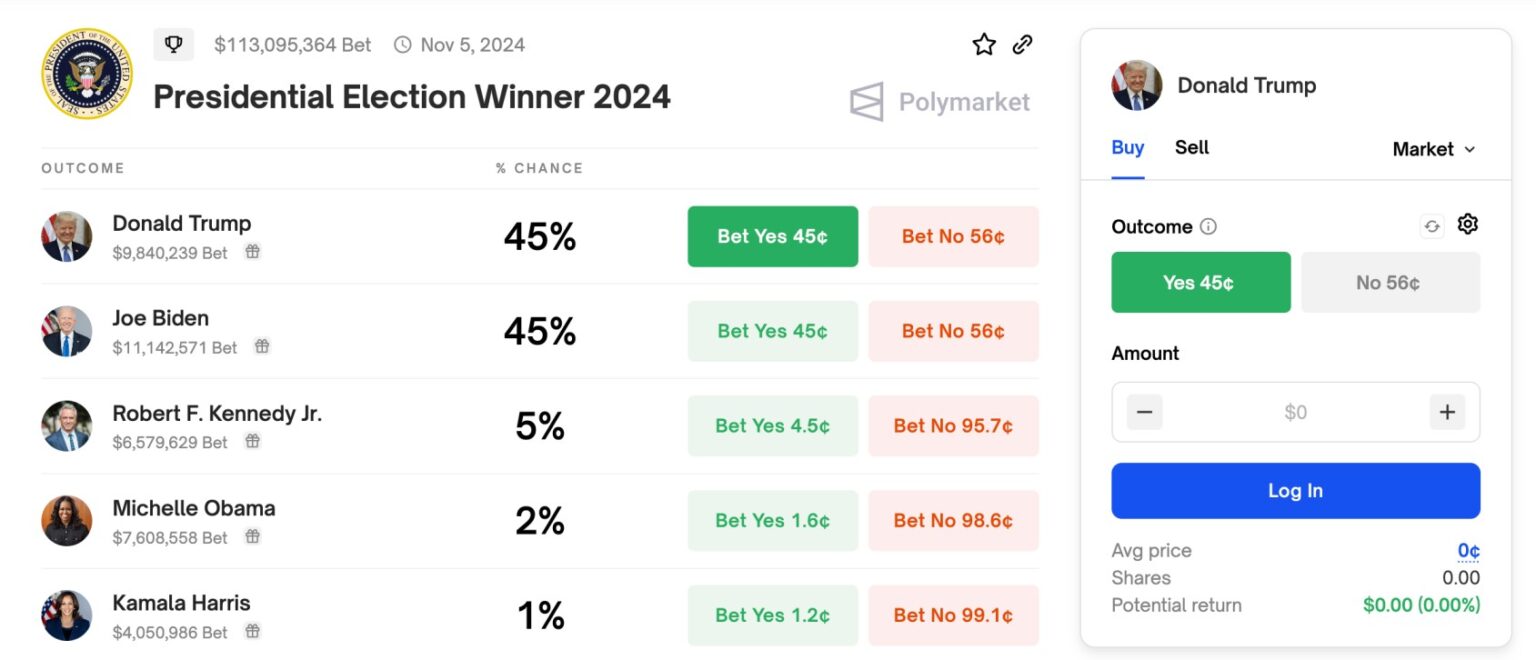This screenshot has width=1536, height=660.
Task: Select the Yes 45¢ outcome toggle
Action: click(x=1200, y=282)
